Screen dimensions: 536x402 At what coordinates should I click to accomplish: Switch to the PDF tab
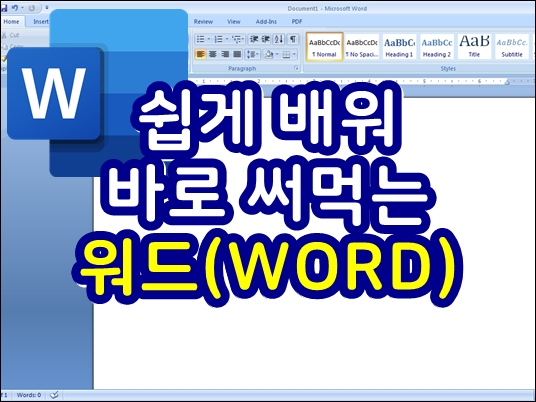[x=297, y=22]
